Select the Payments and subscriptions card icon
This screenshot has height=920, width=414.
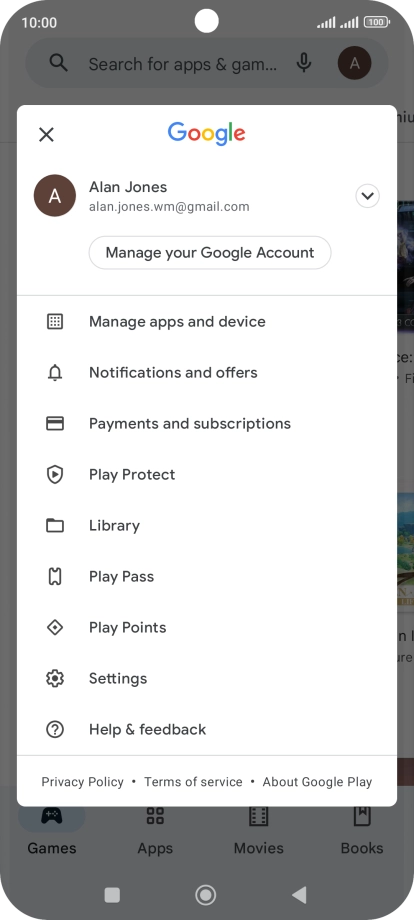55,424
